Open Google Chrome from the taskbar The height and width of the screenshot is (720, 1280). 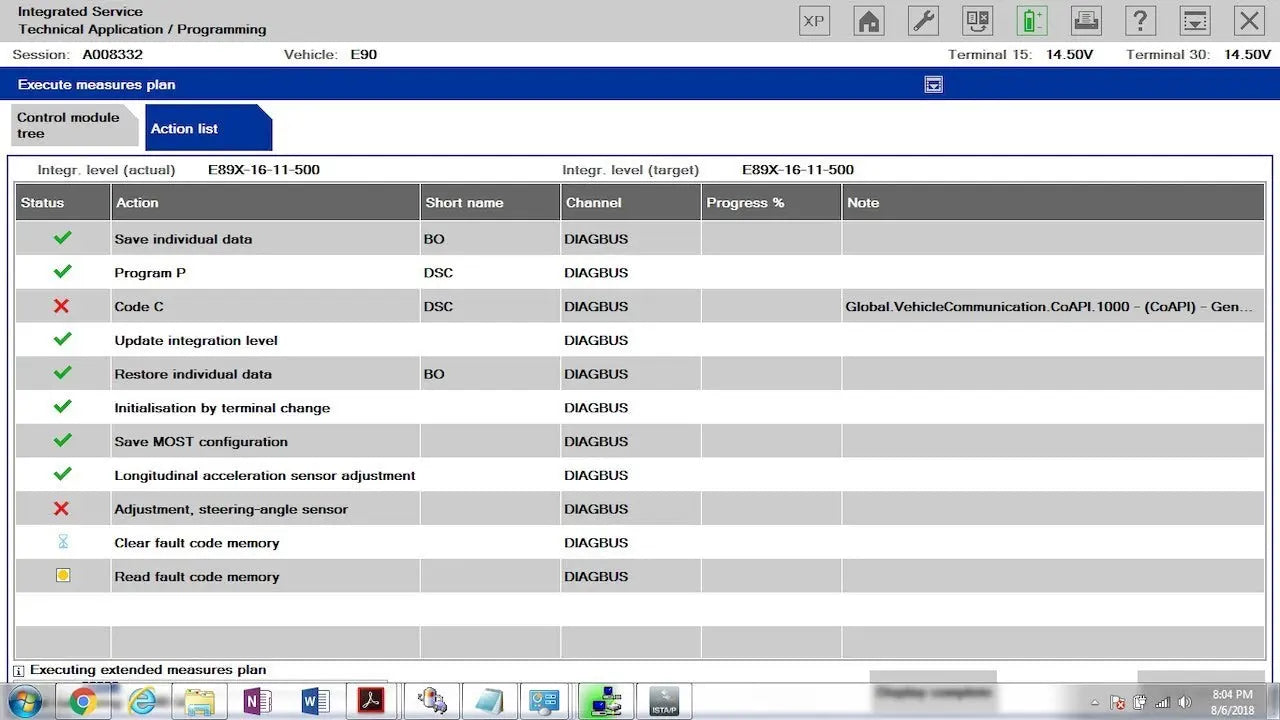(83, 701)
